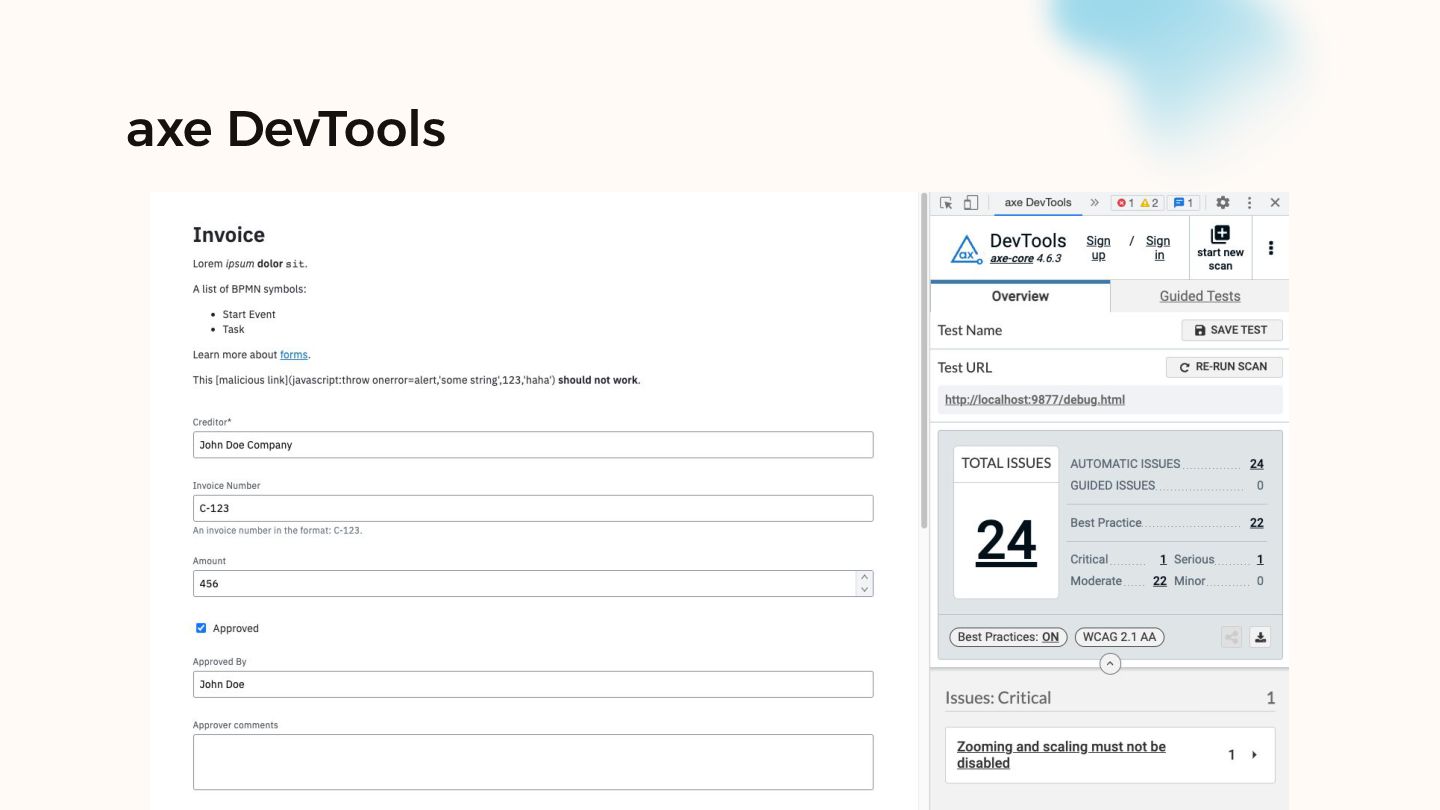Click the inspect element picker icon

point(946,203)
